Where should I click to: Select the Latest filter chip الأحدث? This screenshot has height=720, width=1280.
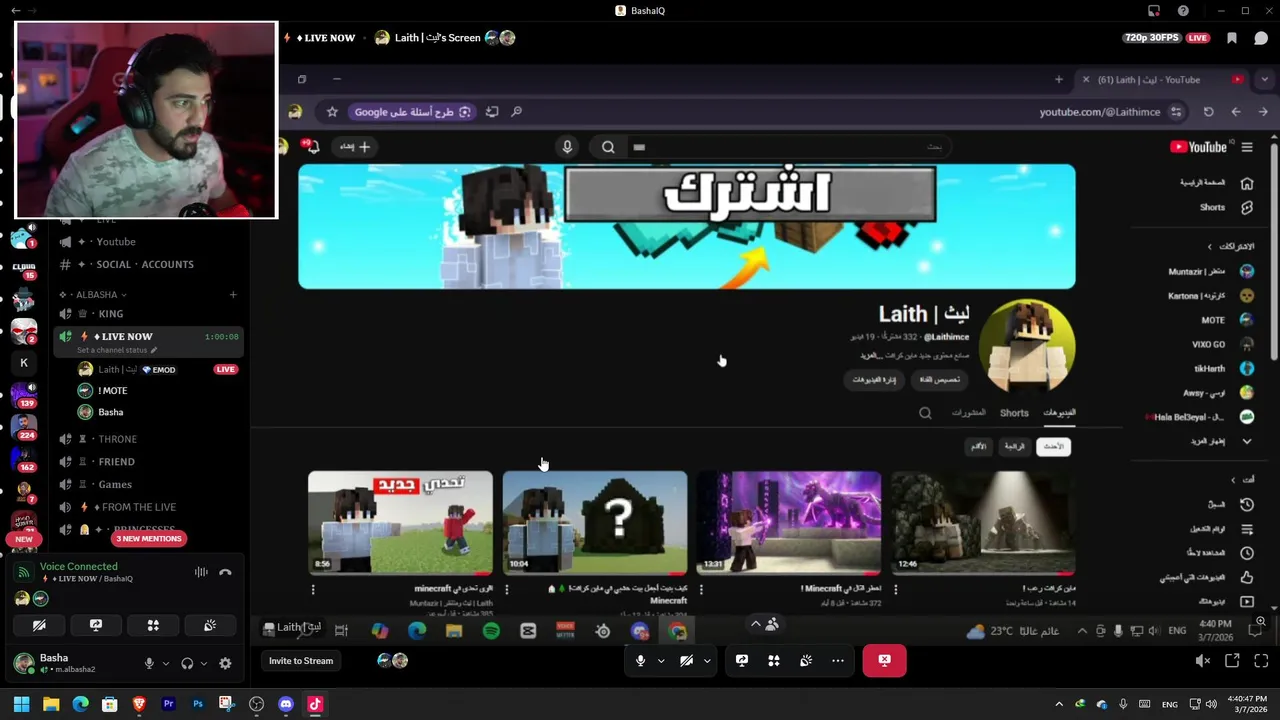tap(1054, 447)
